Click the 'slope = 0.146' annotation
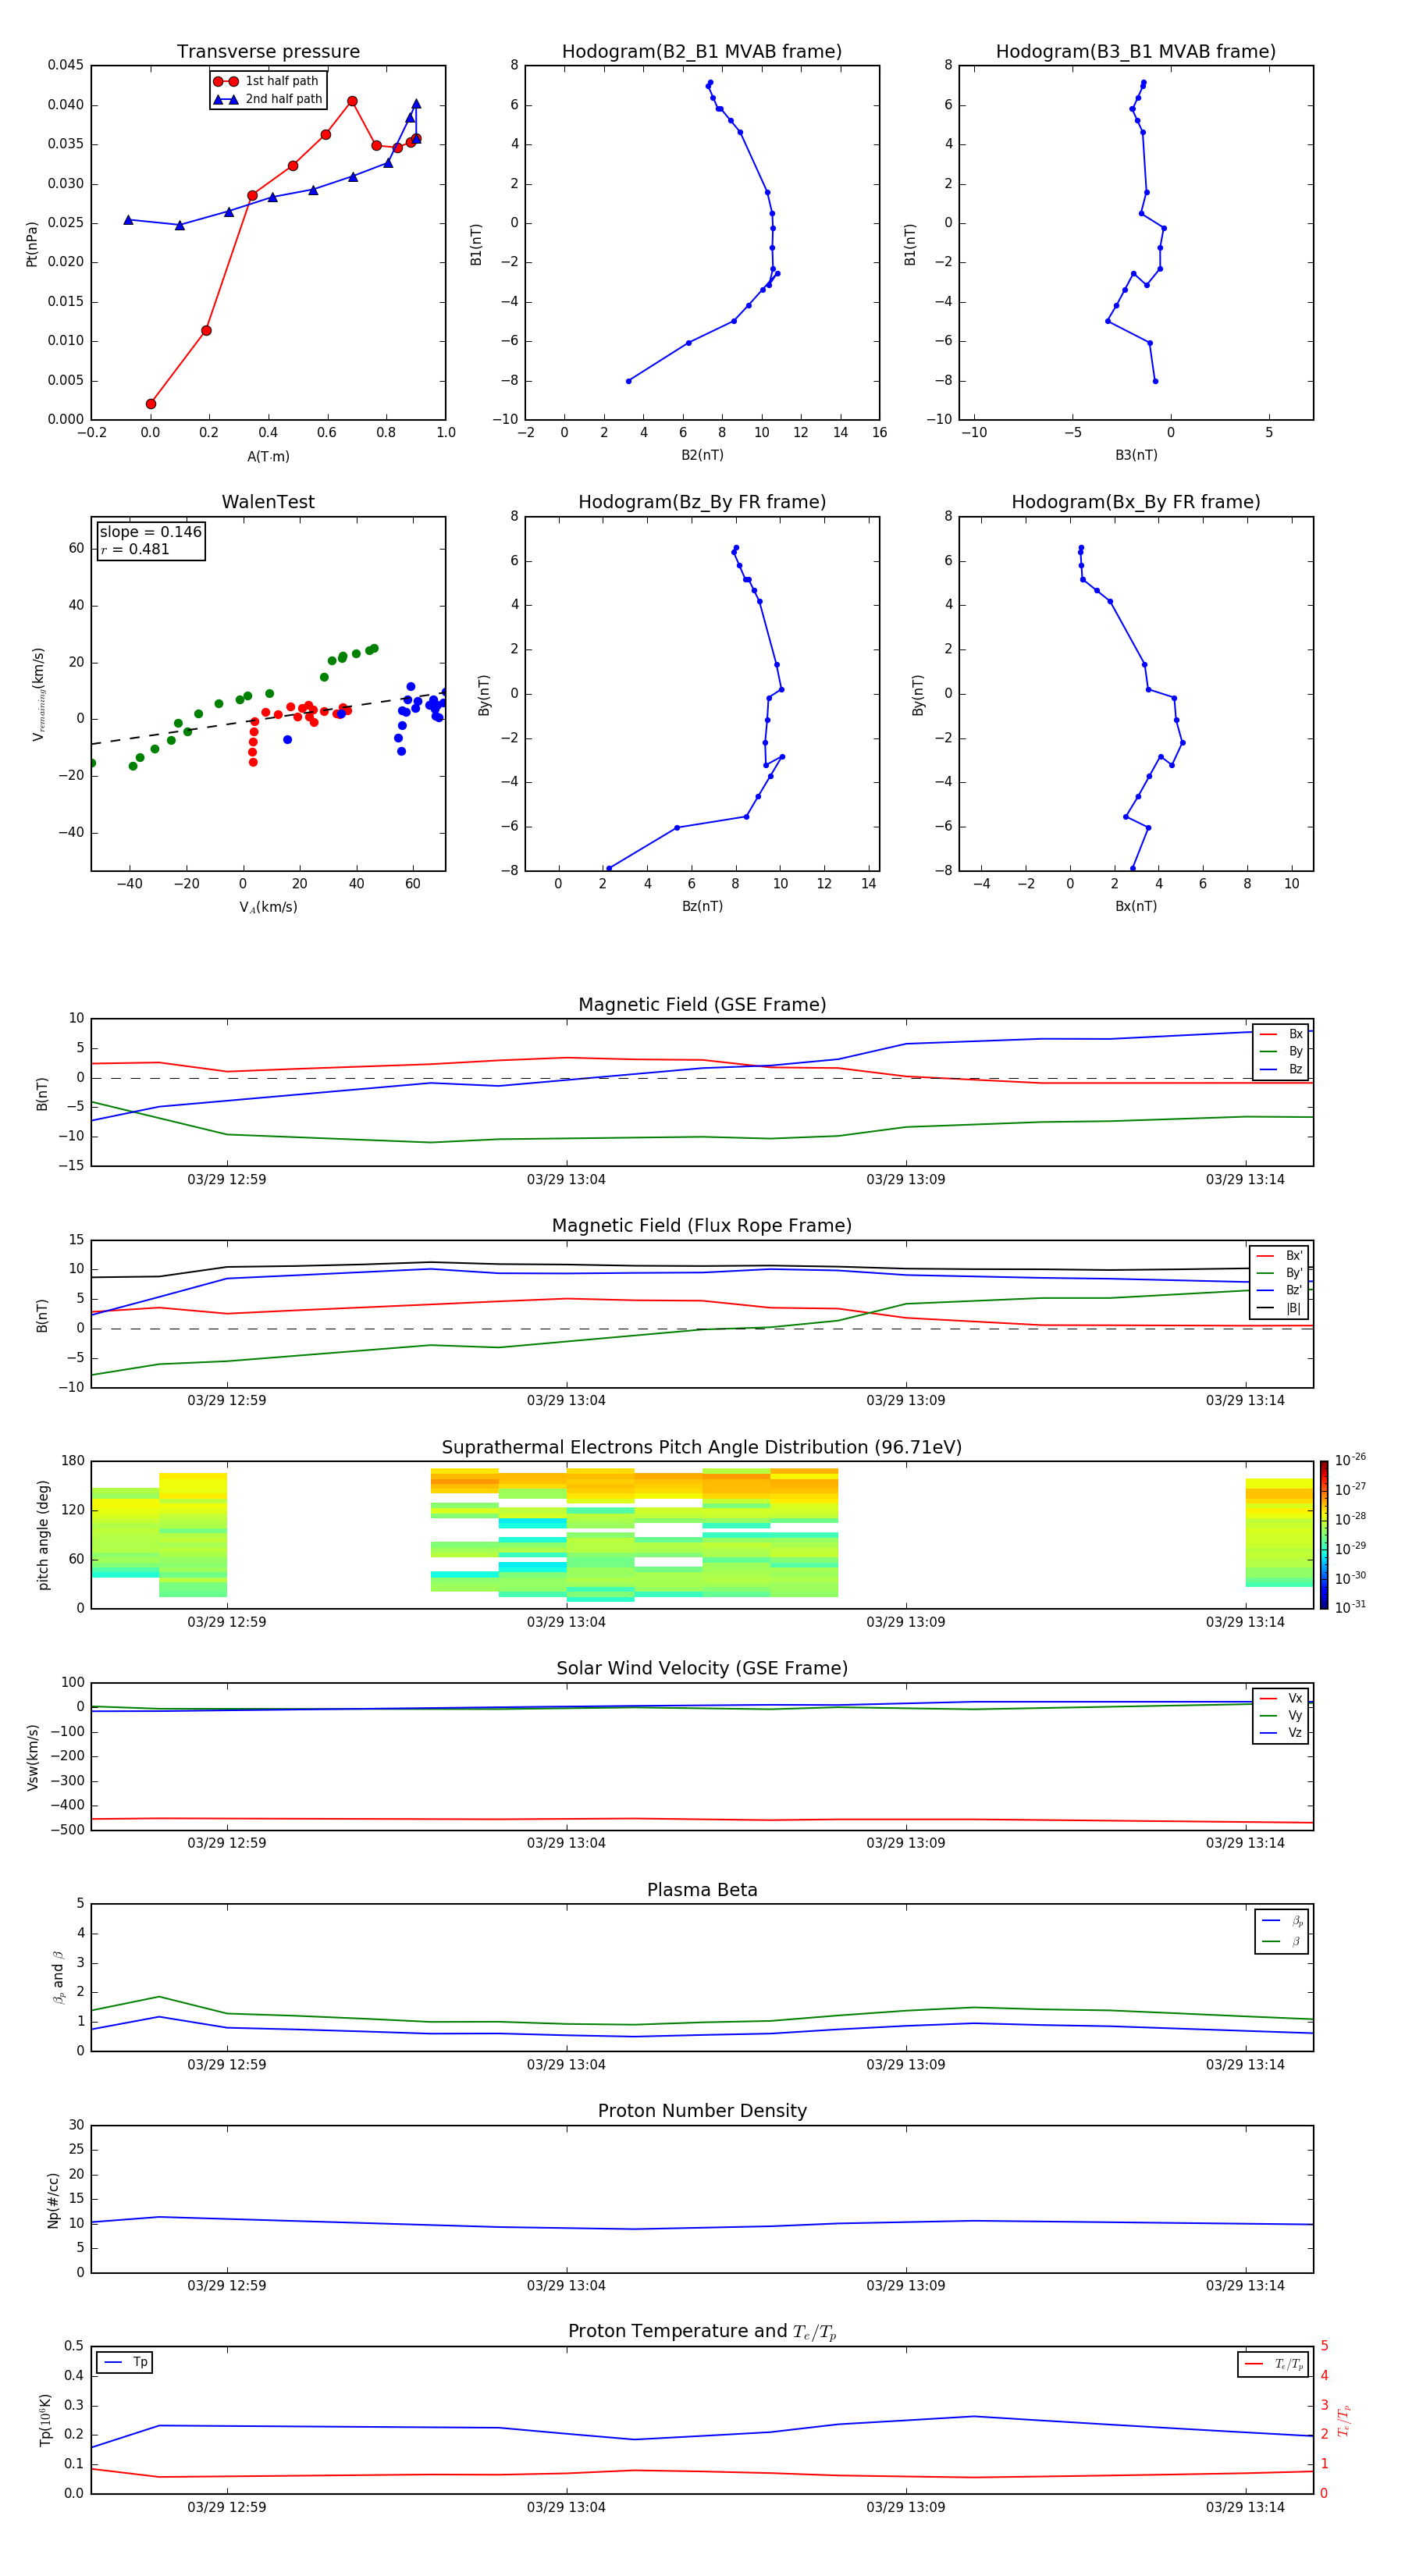 click(150, 532)
